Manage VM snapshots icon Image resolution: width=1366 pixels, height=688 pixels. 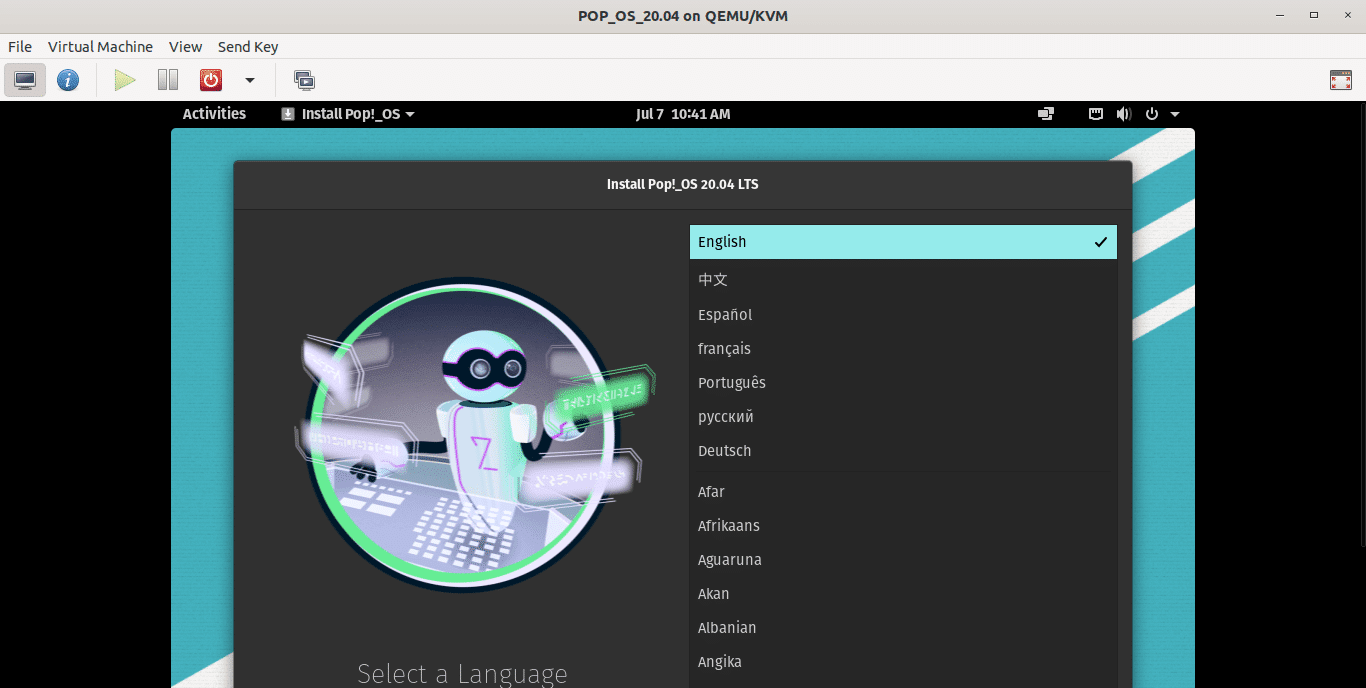[x=304, y=80]
